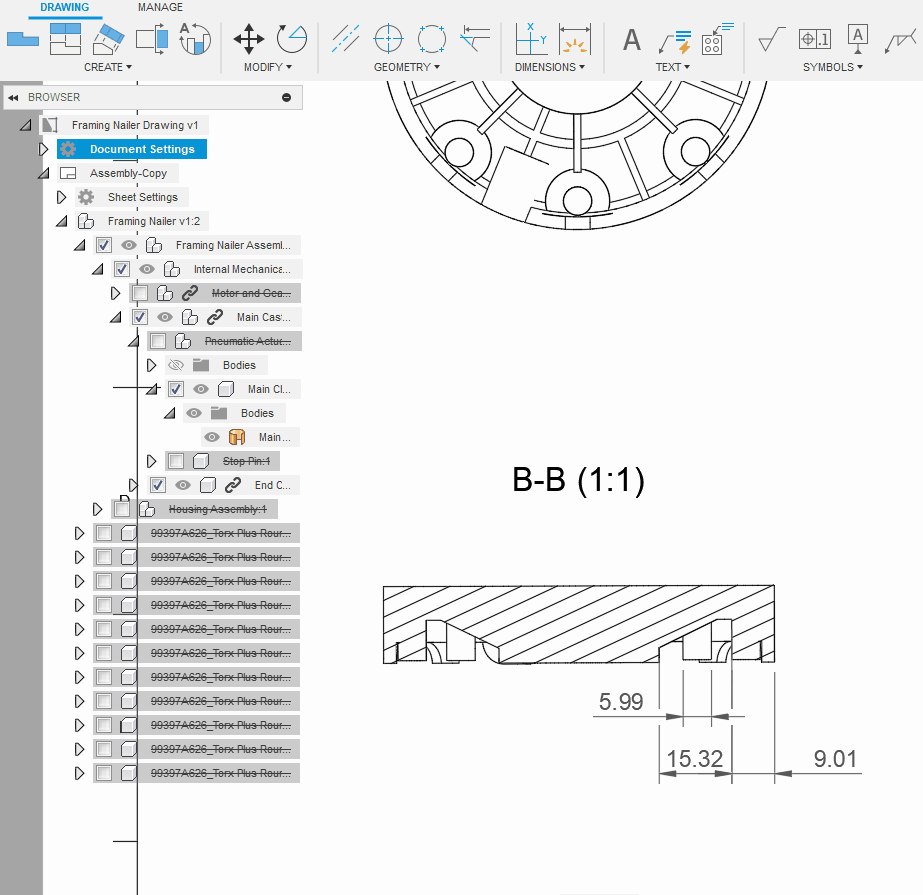Image resolution: width=923 pixels, height=895 pixels.
Task: Select the Section View tool
Action: [109, 39]
